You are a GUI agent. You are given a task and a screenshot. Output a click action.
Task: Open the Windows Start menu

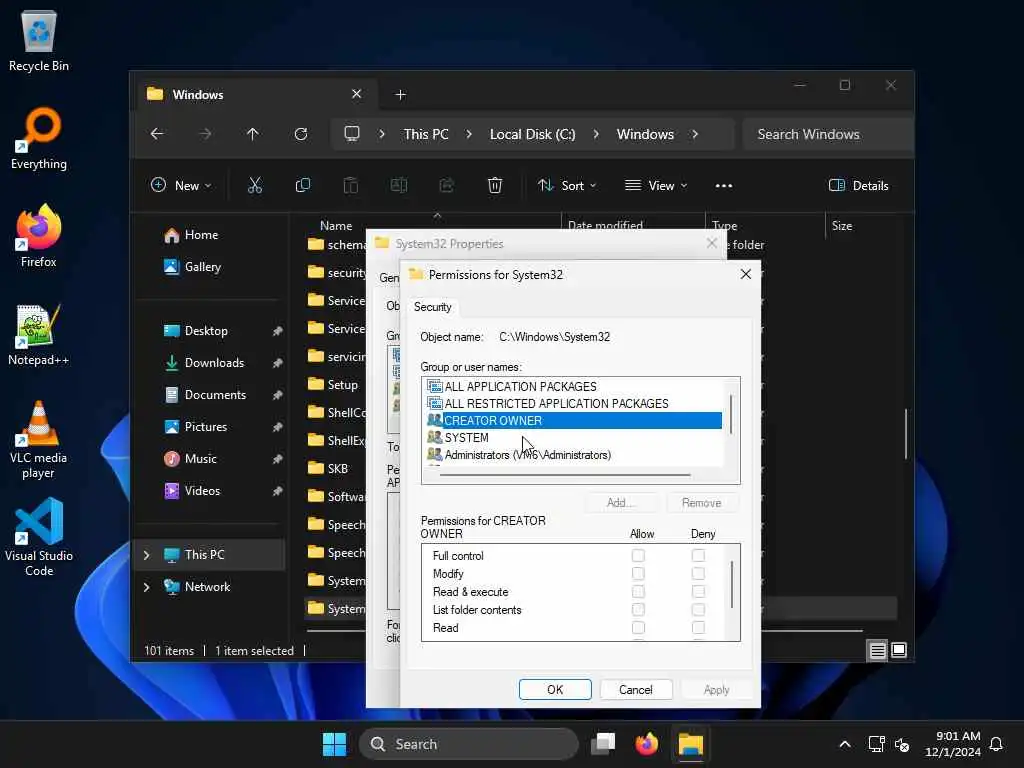(334, 744)
